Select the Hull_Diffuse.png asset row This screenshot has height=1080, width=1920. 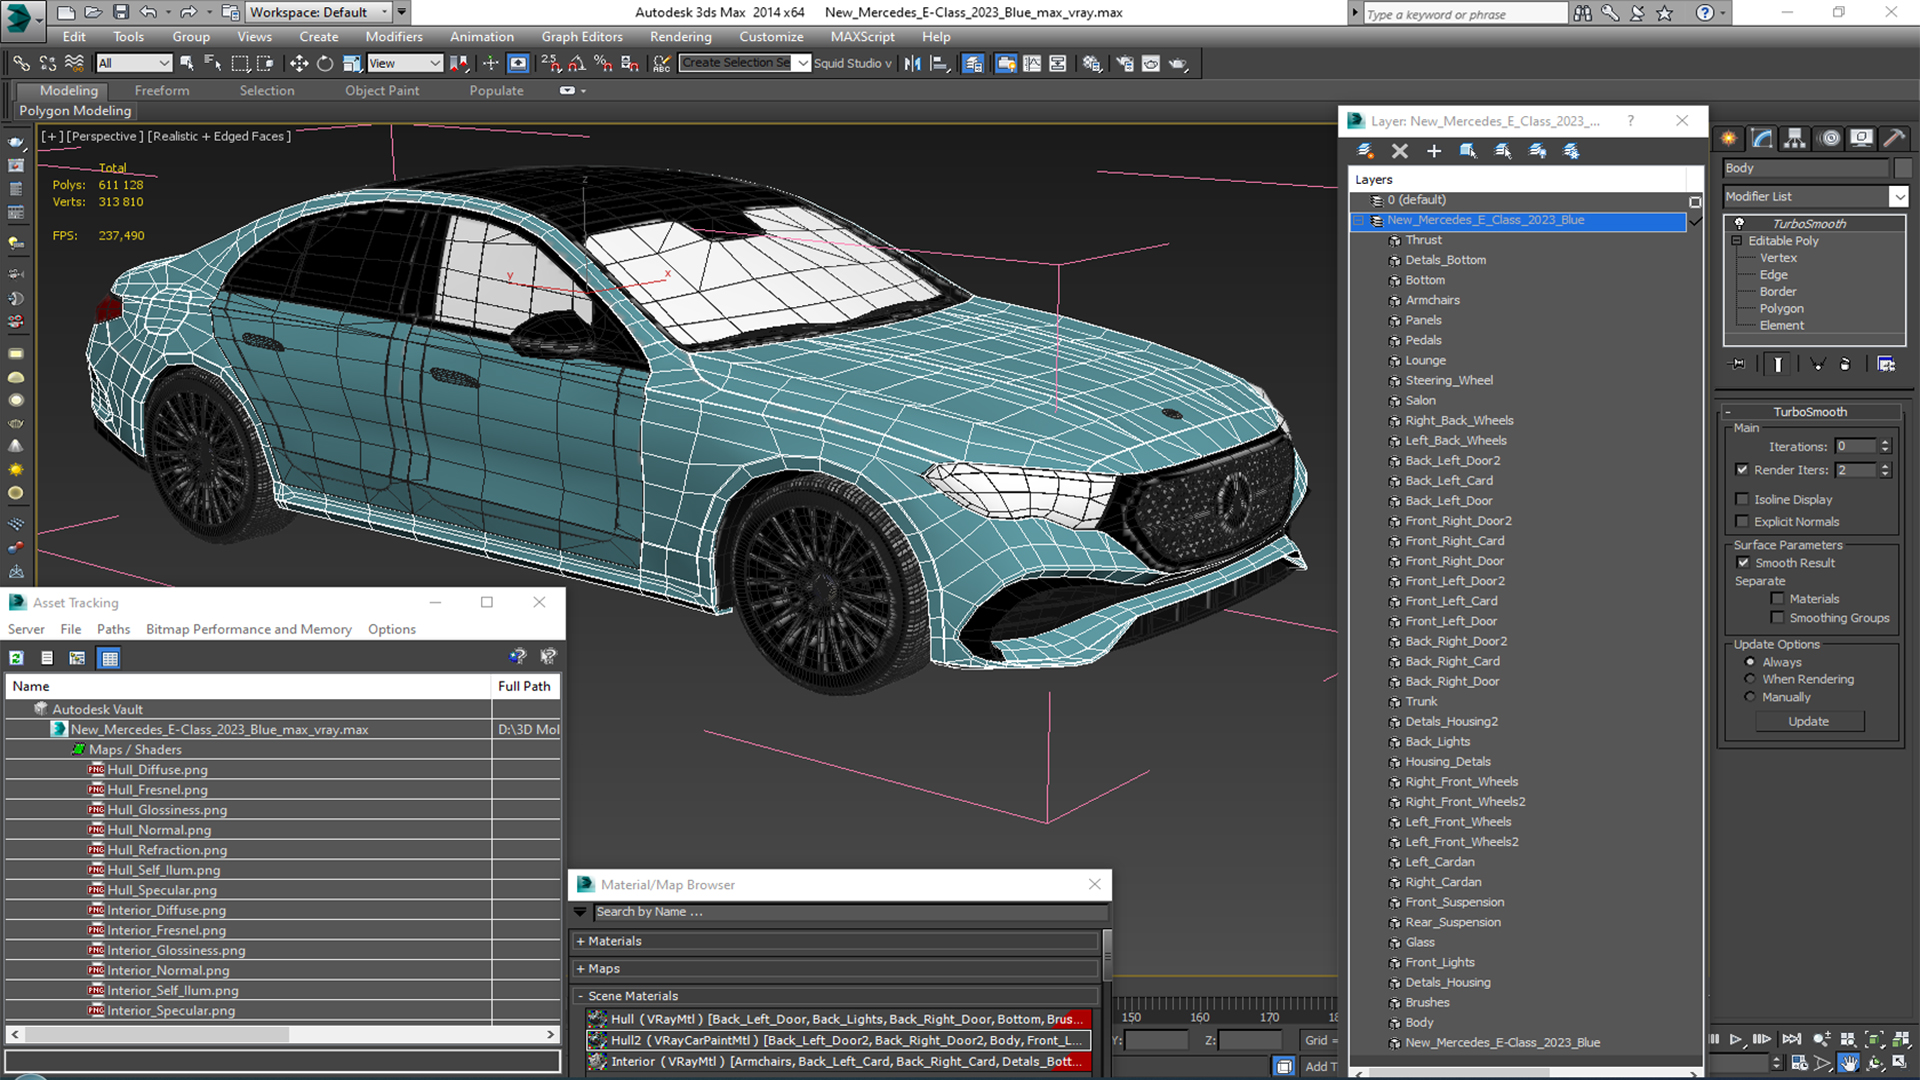(x=282, y=770)
